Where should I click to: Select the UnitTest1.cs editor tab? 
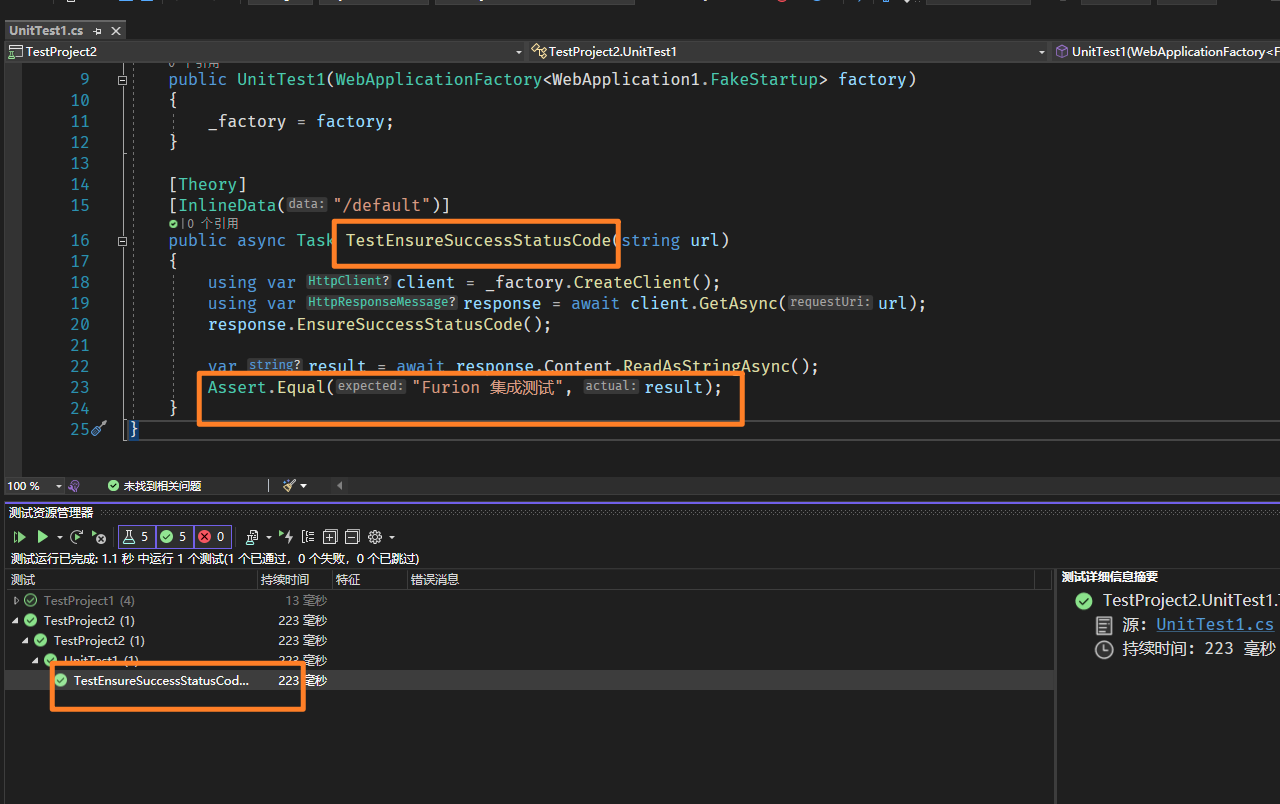click(46, 31)
